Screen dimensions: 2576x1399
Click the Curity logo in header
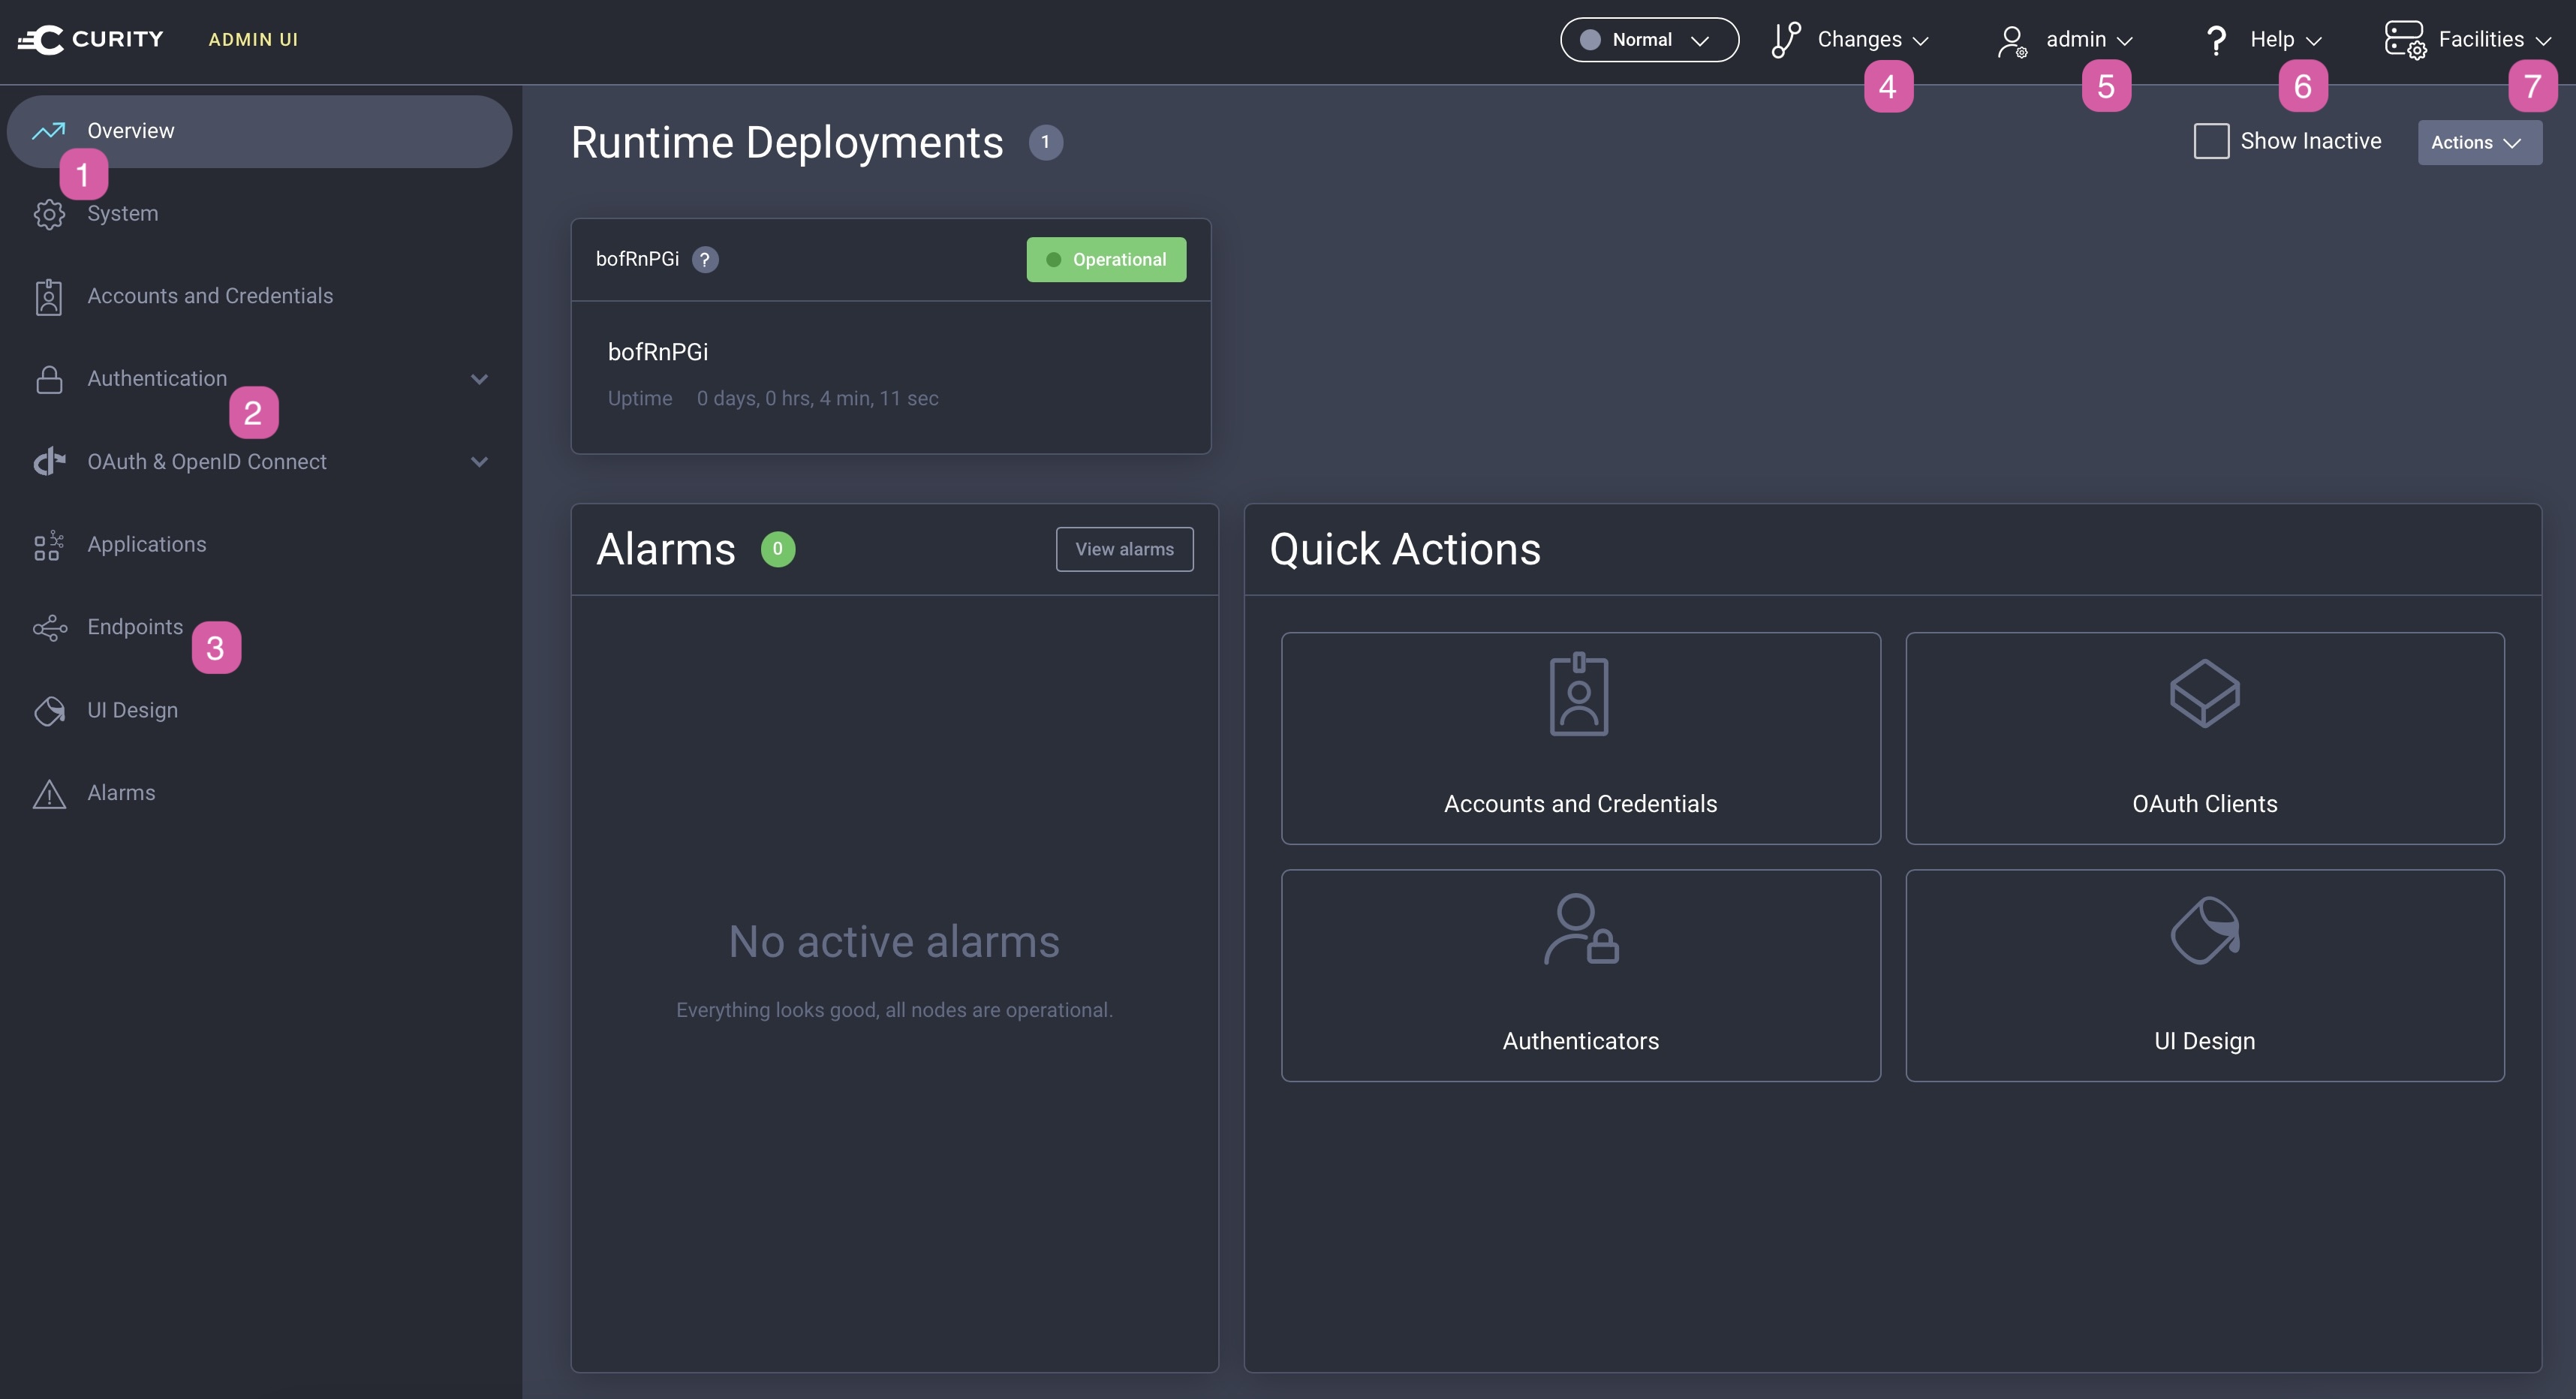91,39
